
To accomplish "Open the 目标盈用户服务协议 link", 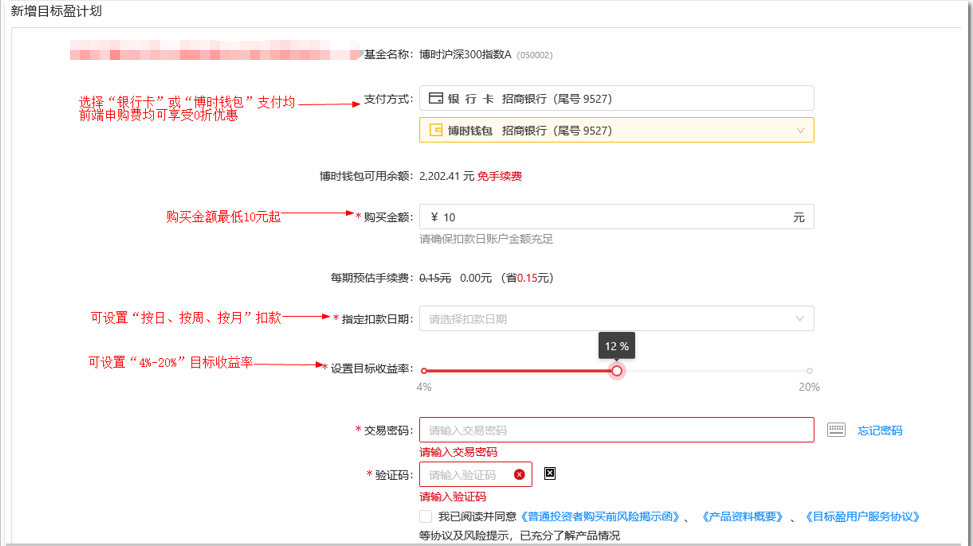I will pyautogui.click(x=862, y=516).
